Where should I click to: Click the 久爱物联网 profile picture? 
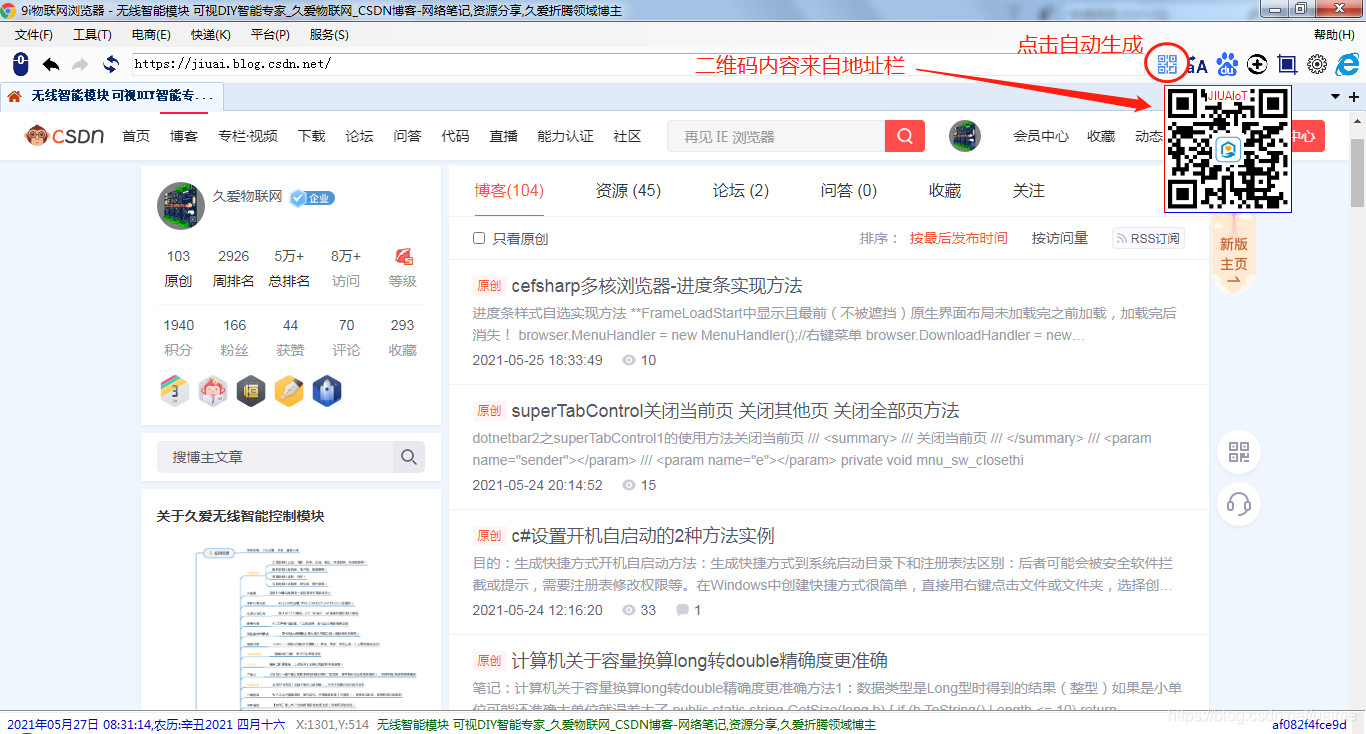pyautogui.click(x=181, y=206)
